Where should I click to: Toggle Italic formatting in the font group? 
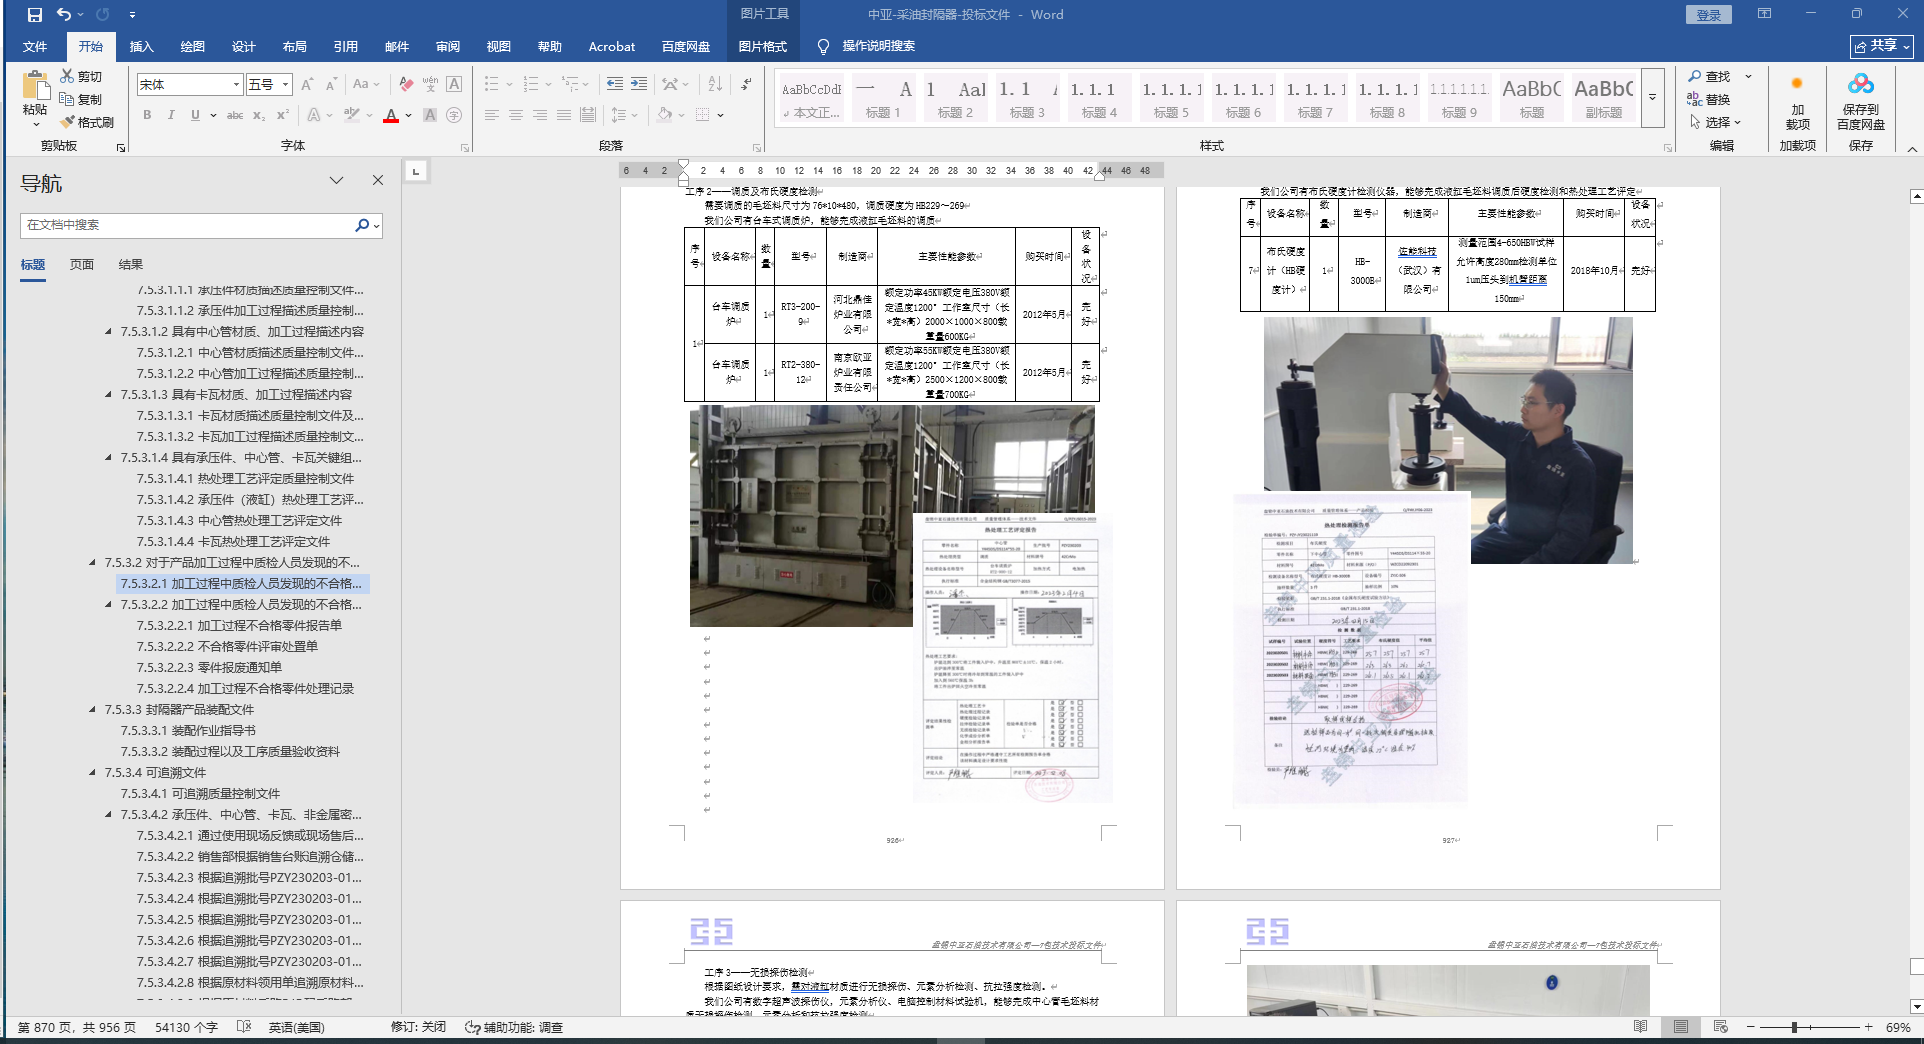click(171, 115)
